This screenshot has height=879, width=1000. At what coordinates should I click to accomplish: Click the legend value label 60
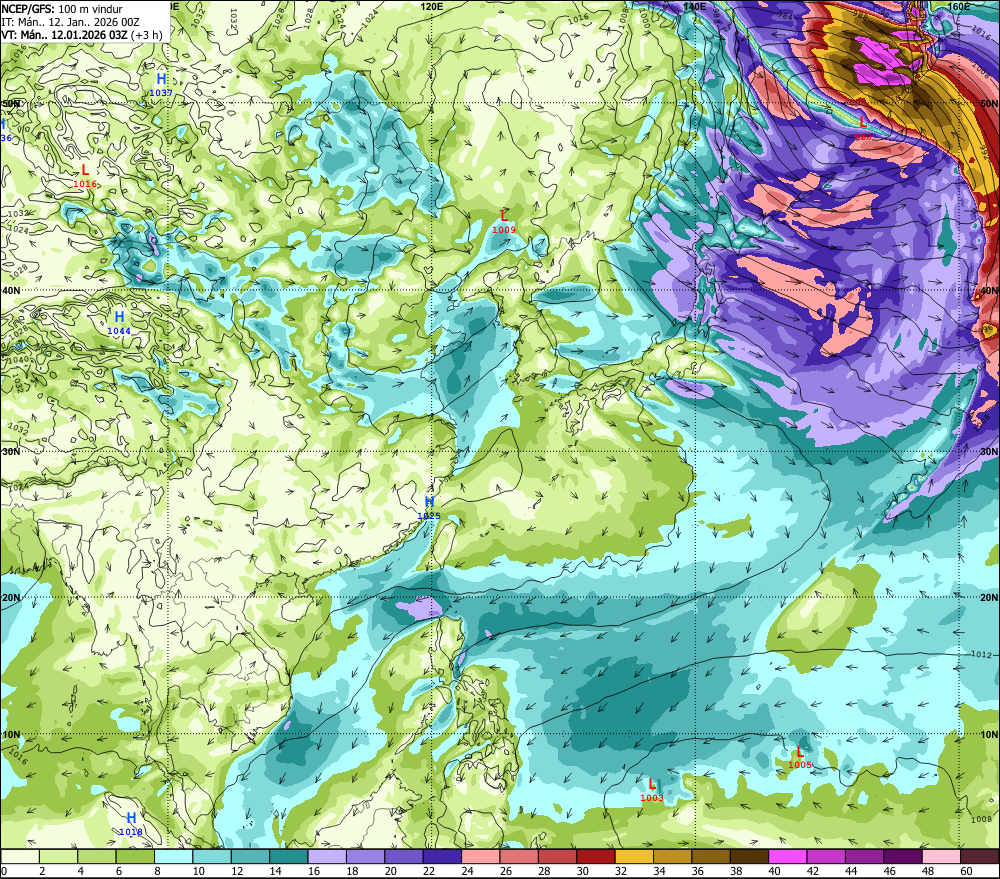966,871
